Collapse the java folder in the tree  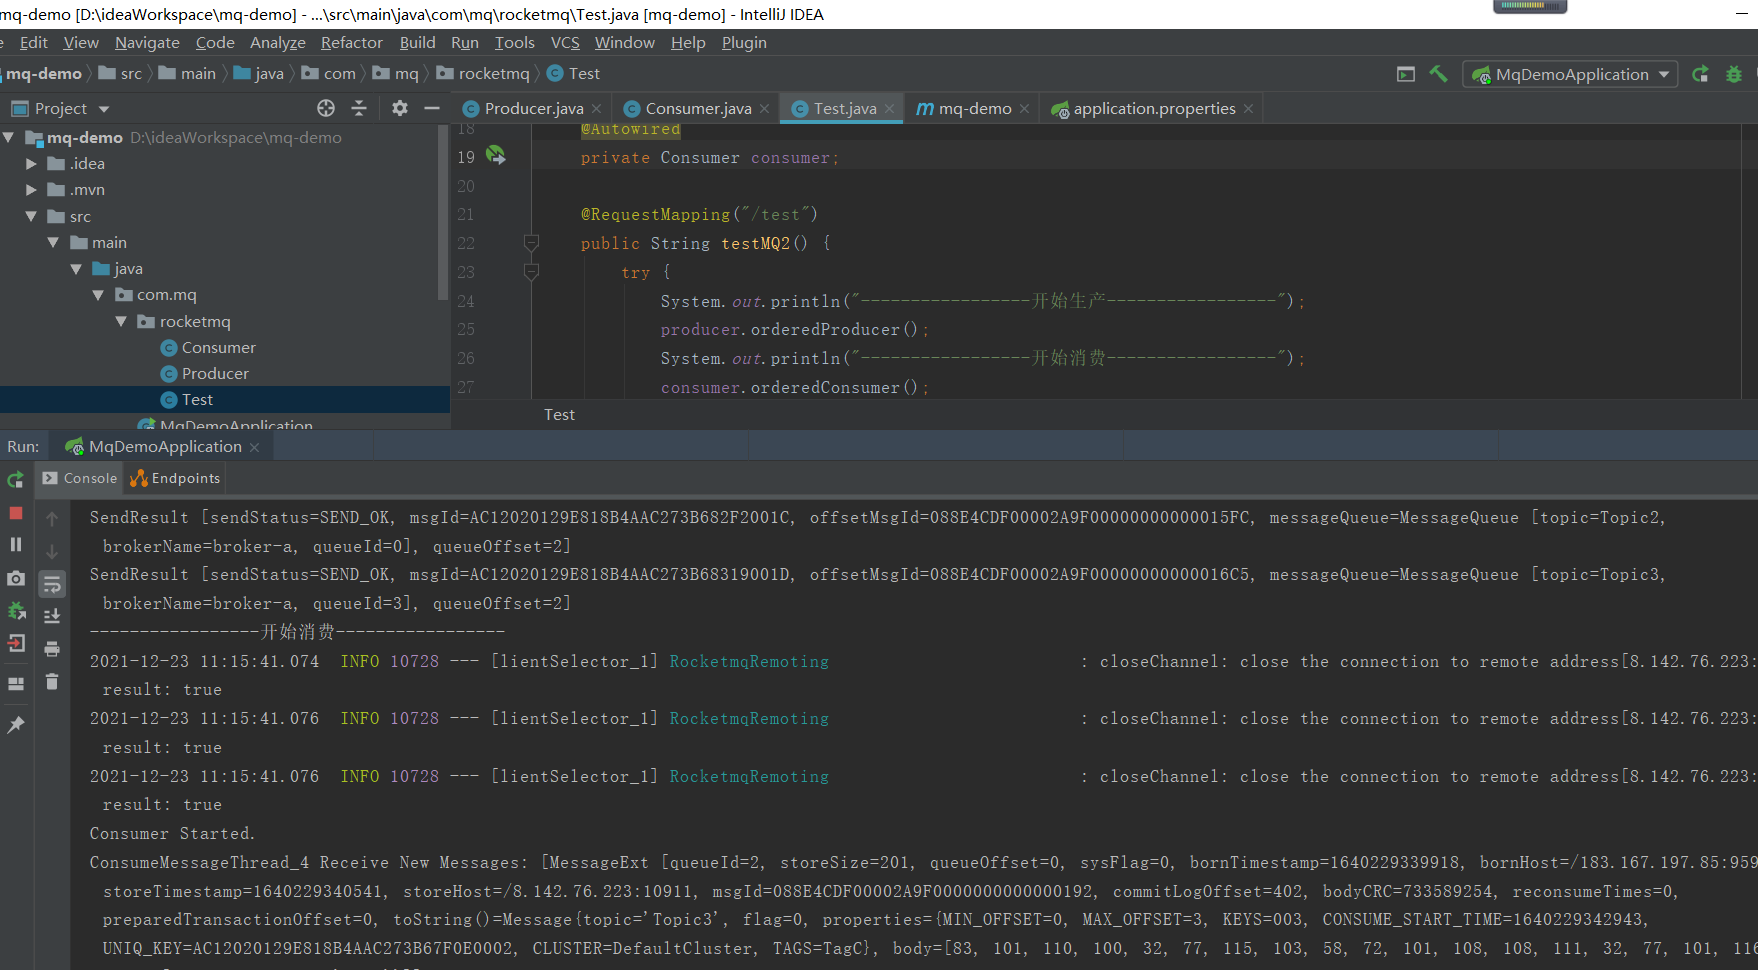click(x=76, y=268)
